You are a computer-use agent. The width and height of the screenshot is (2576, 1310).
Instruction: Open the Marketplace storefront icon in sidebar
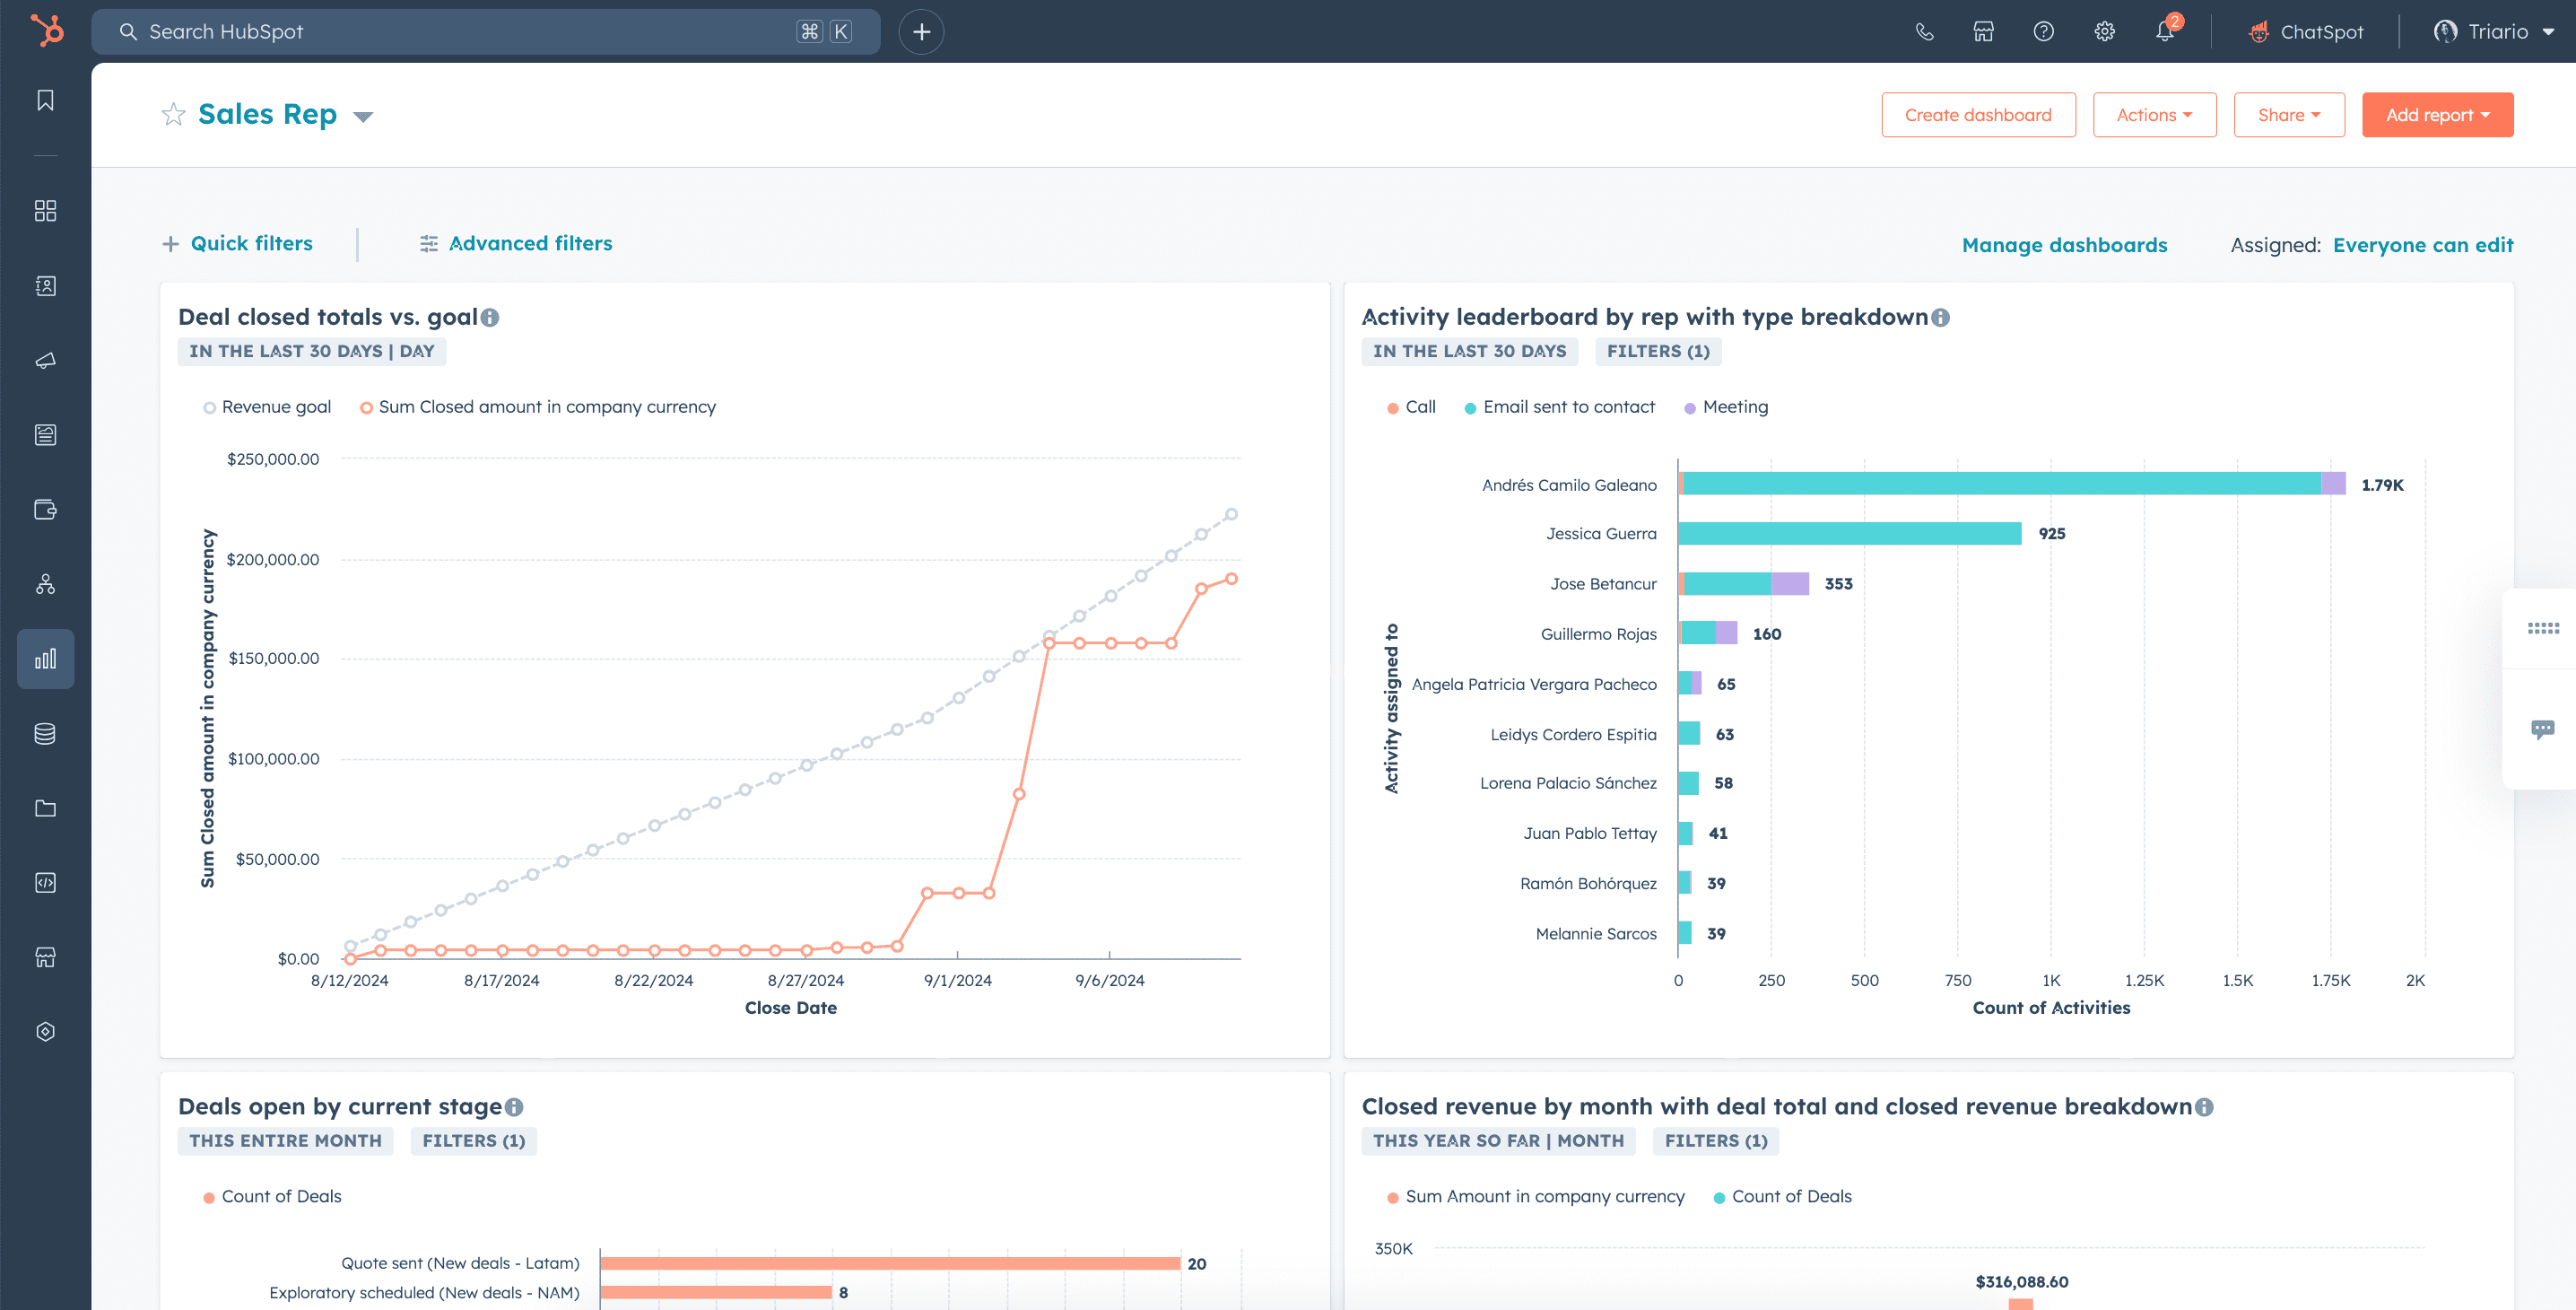[x=45, y=958]
